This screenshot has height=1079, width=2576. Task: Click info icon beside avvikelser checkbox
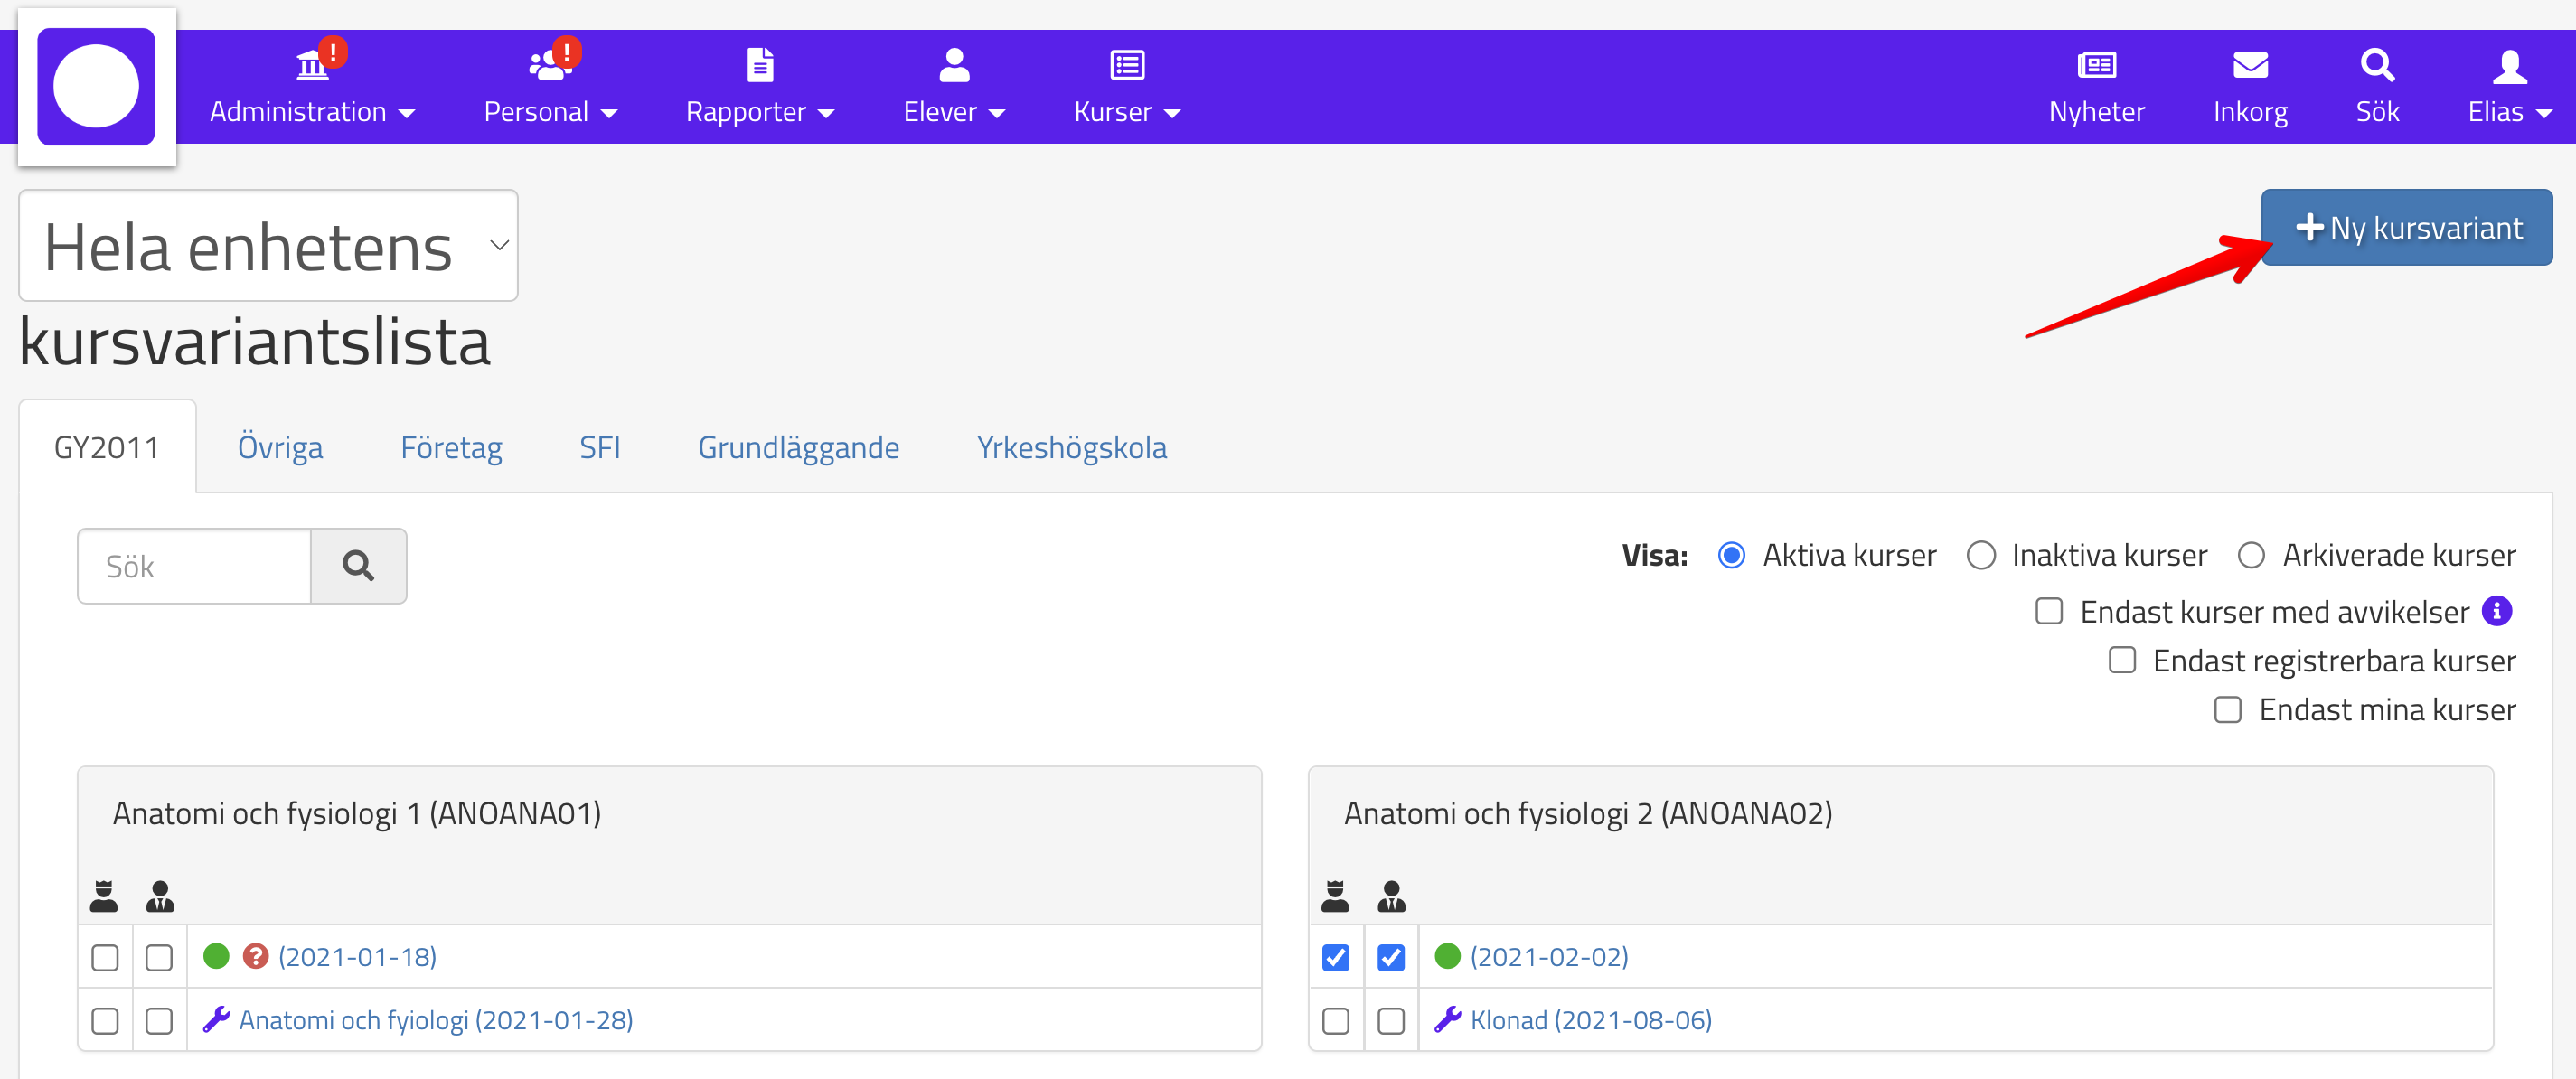pos(2496,611)
